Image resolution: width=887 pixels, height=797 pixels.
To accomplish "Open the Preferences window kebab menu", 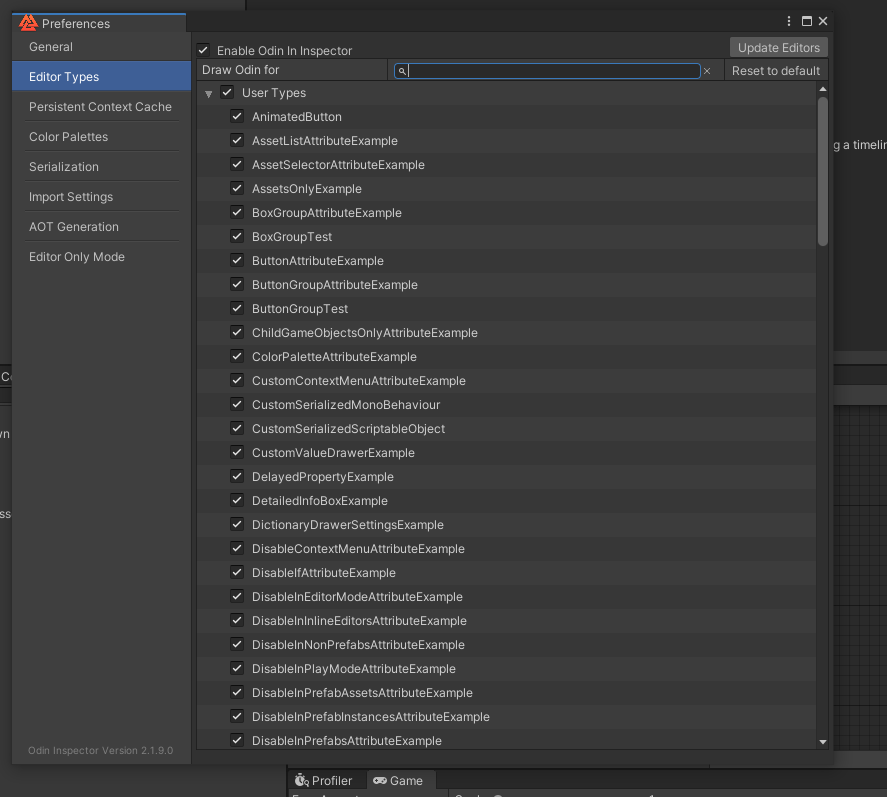I will coord(790,21).
